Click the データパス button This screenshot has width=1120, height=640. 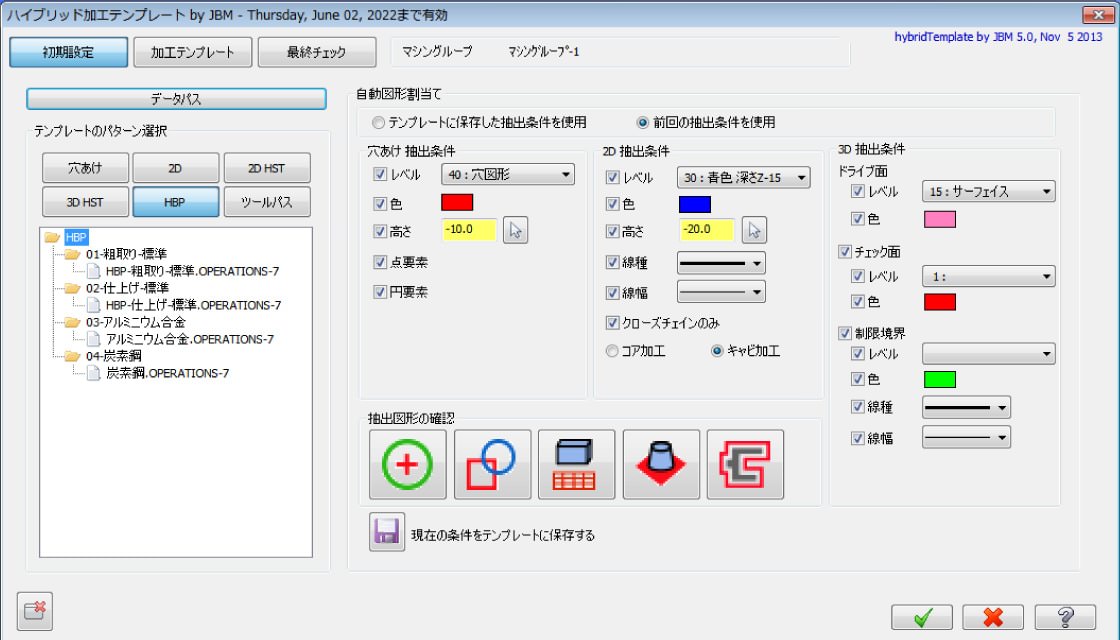(176, 99)
